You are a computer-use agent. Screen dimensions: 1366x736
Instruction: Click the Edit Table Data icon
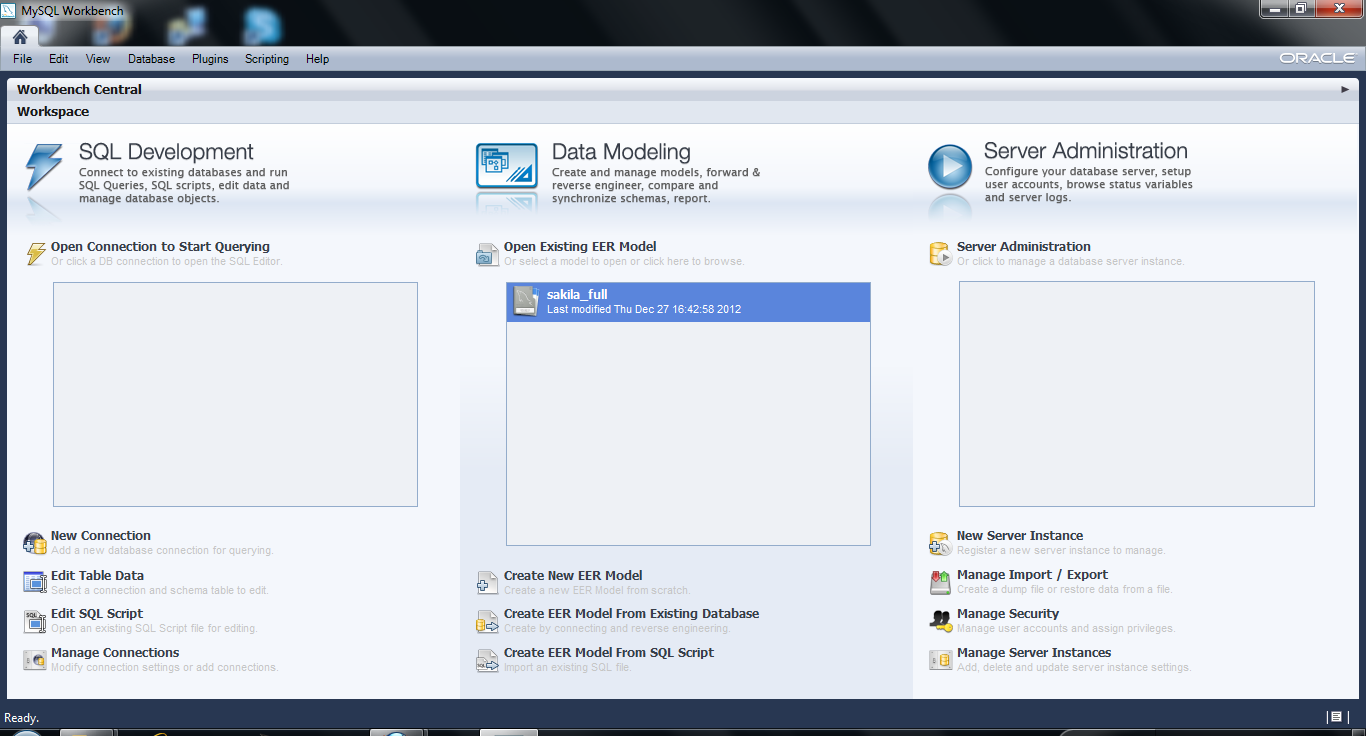(x=35, y=582)
